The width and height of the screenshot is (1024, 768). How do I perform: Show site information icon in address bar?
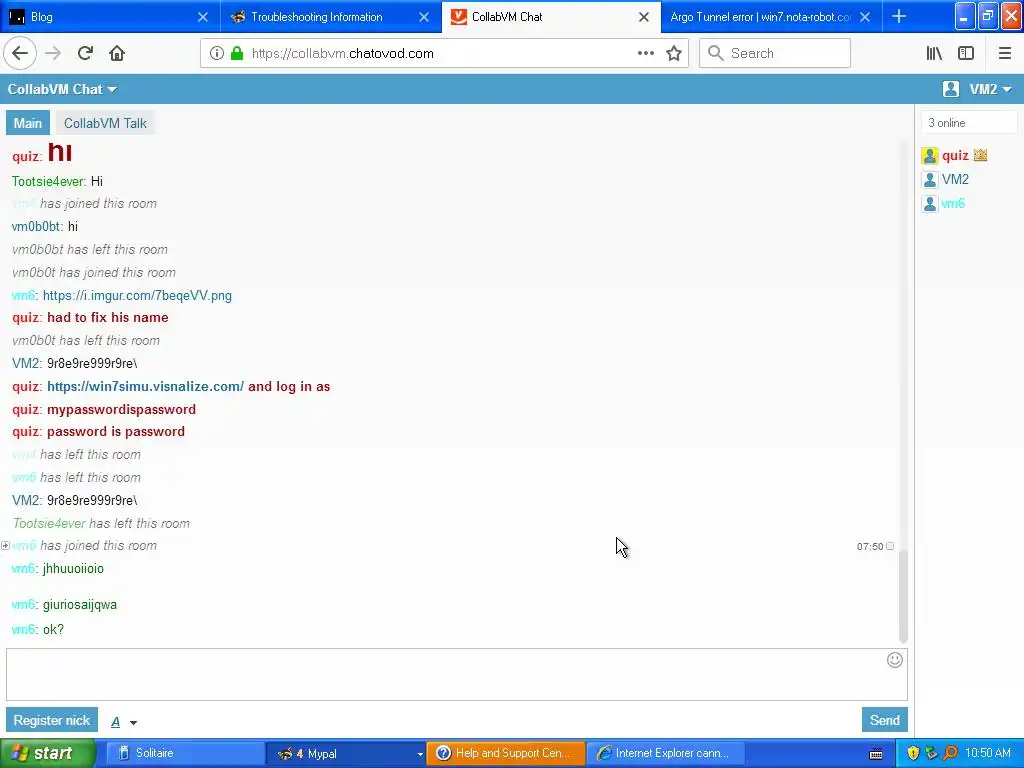[217, 54]
